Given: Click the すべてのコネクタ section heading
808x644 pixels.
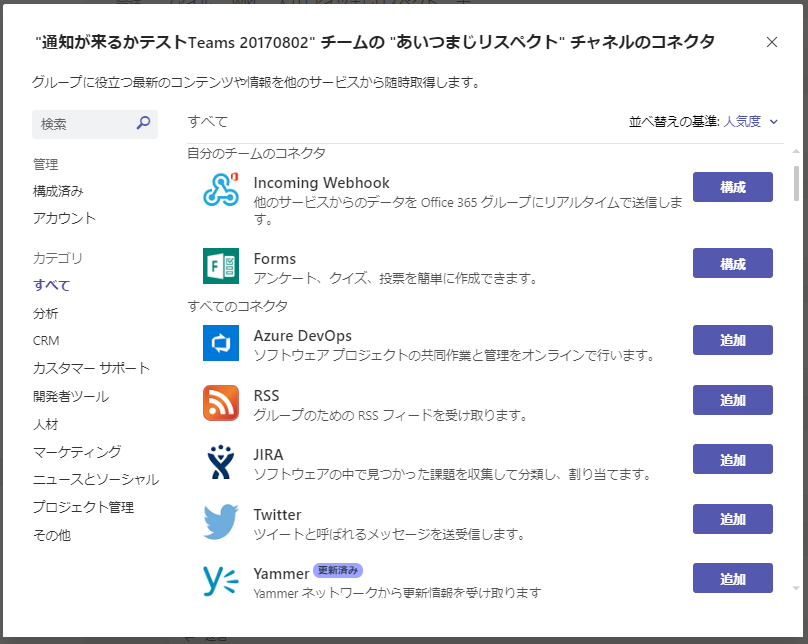Looking at the screenshot, I should [238, 306].
